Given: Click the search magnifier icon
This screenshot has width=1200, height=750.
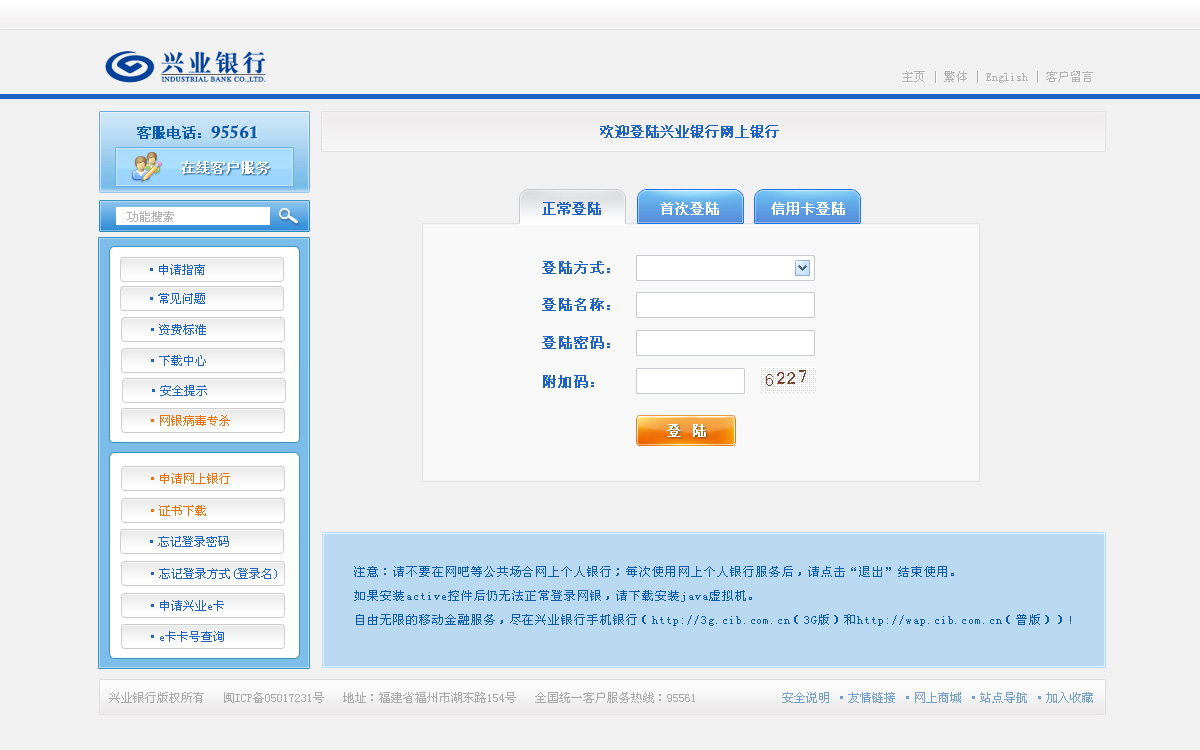Looking at the screenshot, I should point(289,216).
